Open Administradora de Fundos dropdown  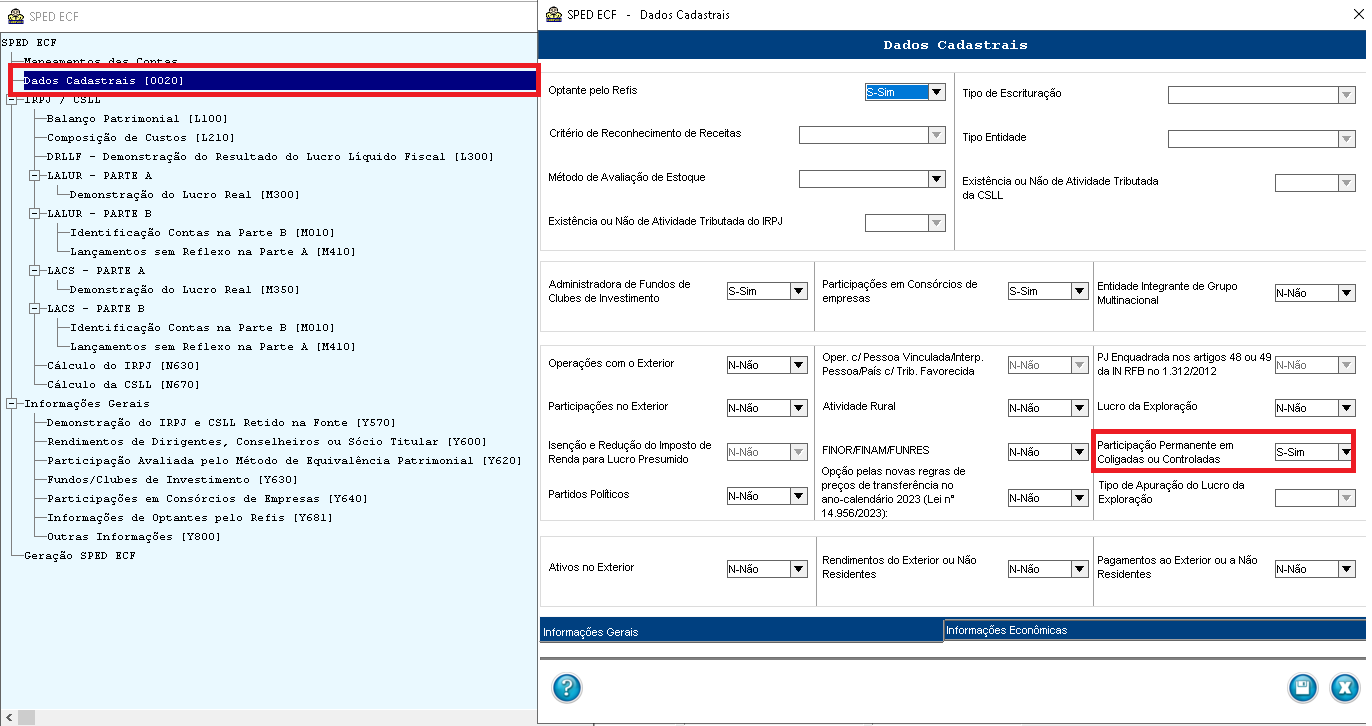(798, 291)
